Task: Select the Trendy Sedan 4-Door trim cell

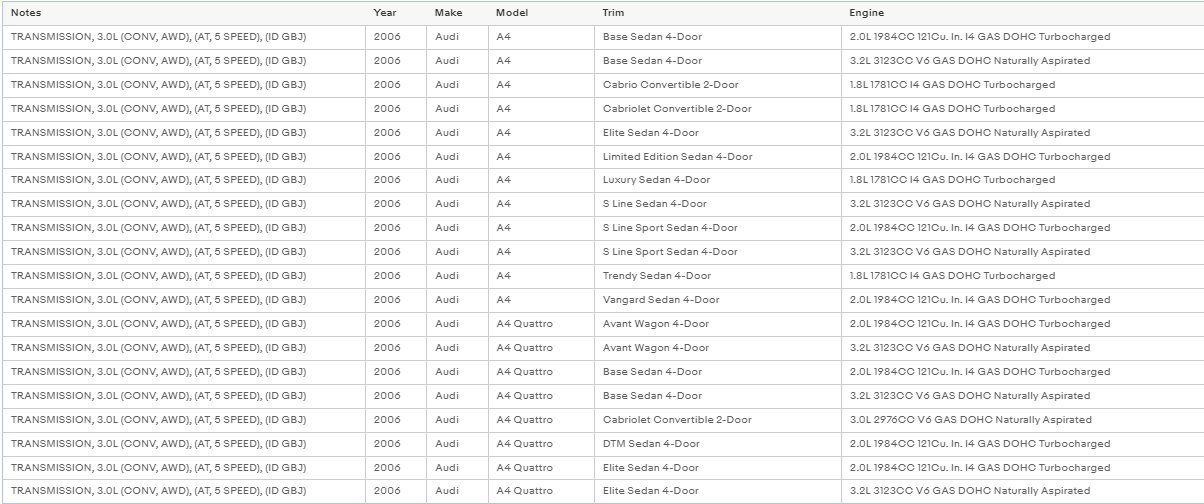Action: pyautogui.click(x=718, y=276)
